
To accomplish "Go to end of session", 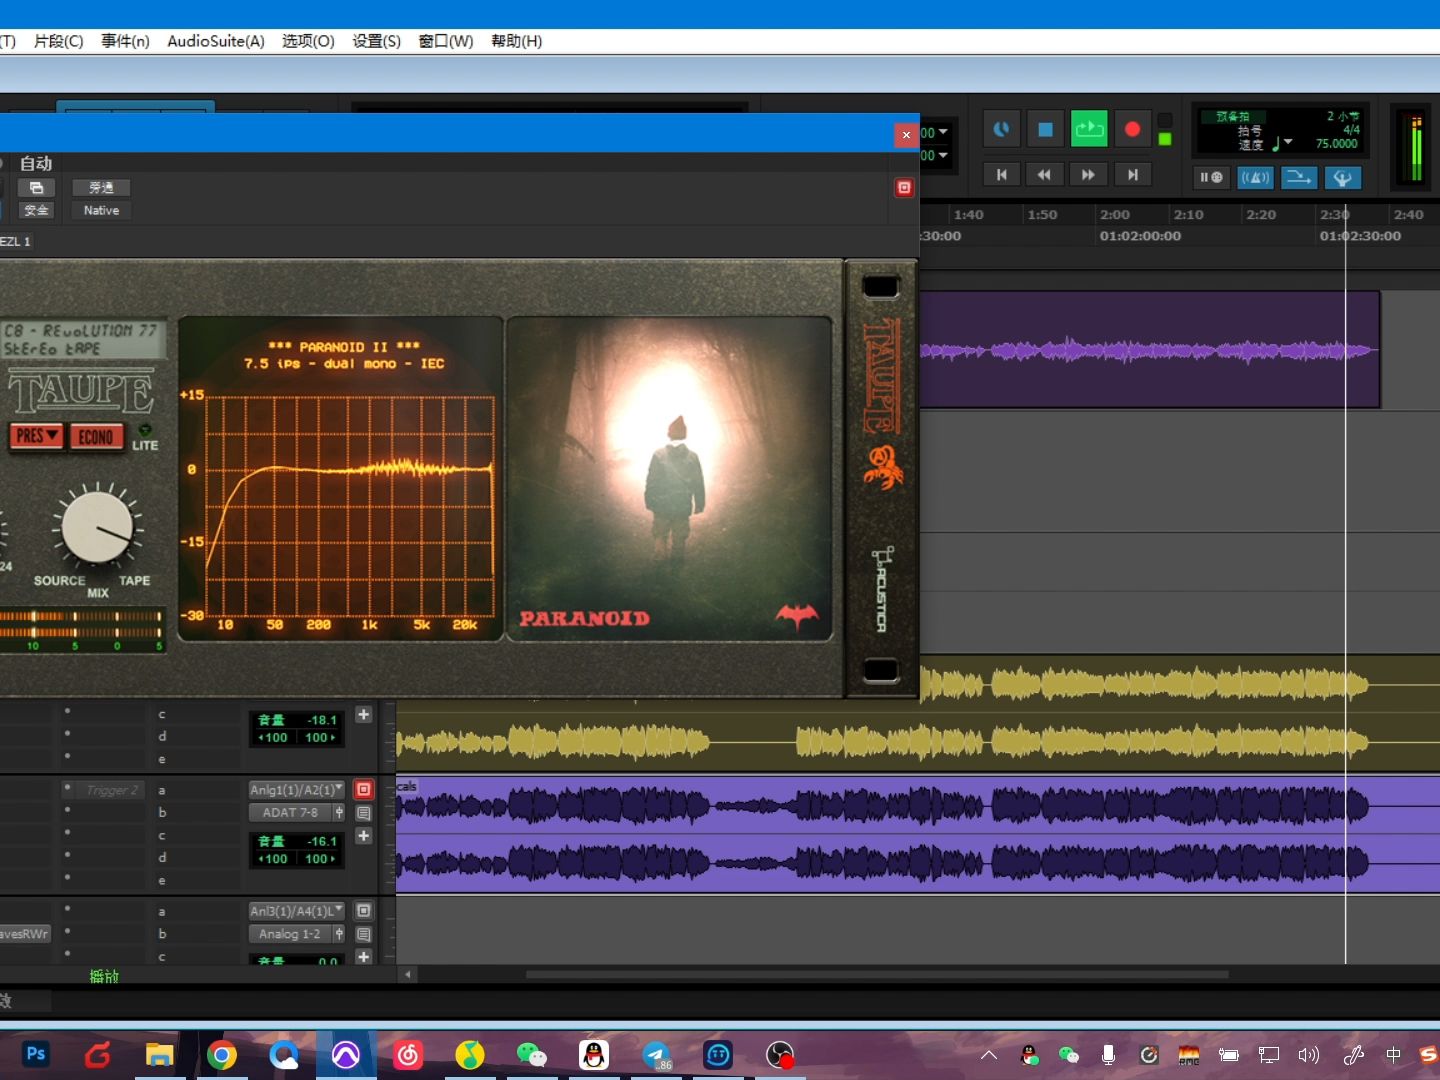I will pyautogui.click(x=1132, y=175).
